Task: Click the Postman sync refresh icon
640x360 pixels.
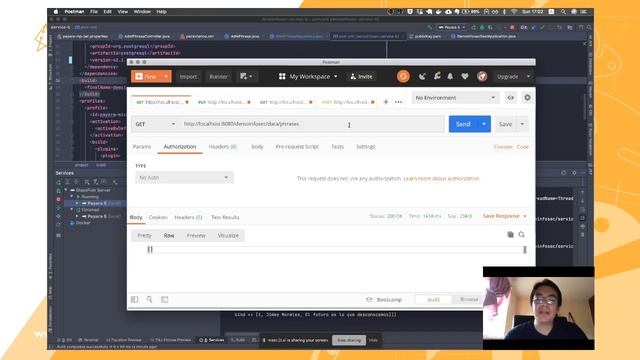Action: click(403, 76)
